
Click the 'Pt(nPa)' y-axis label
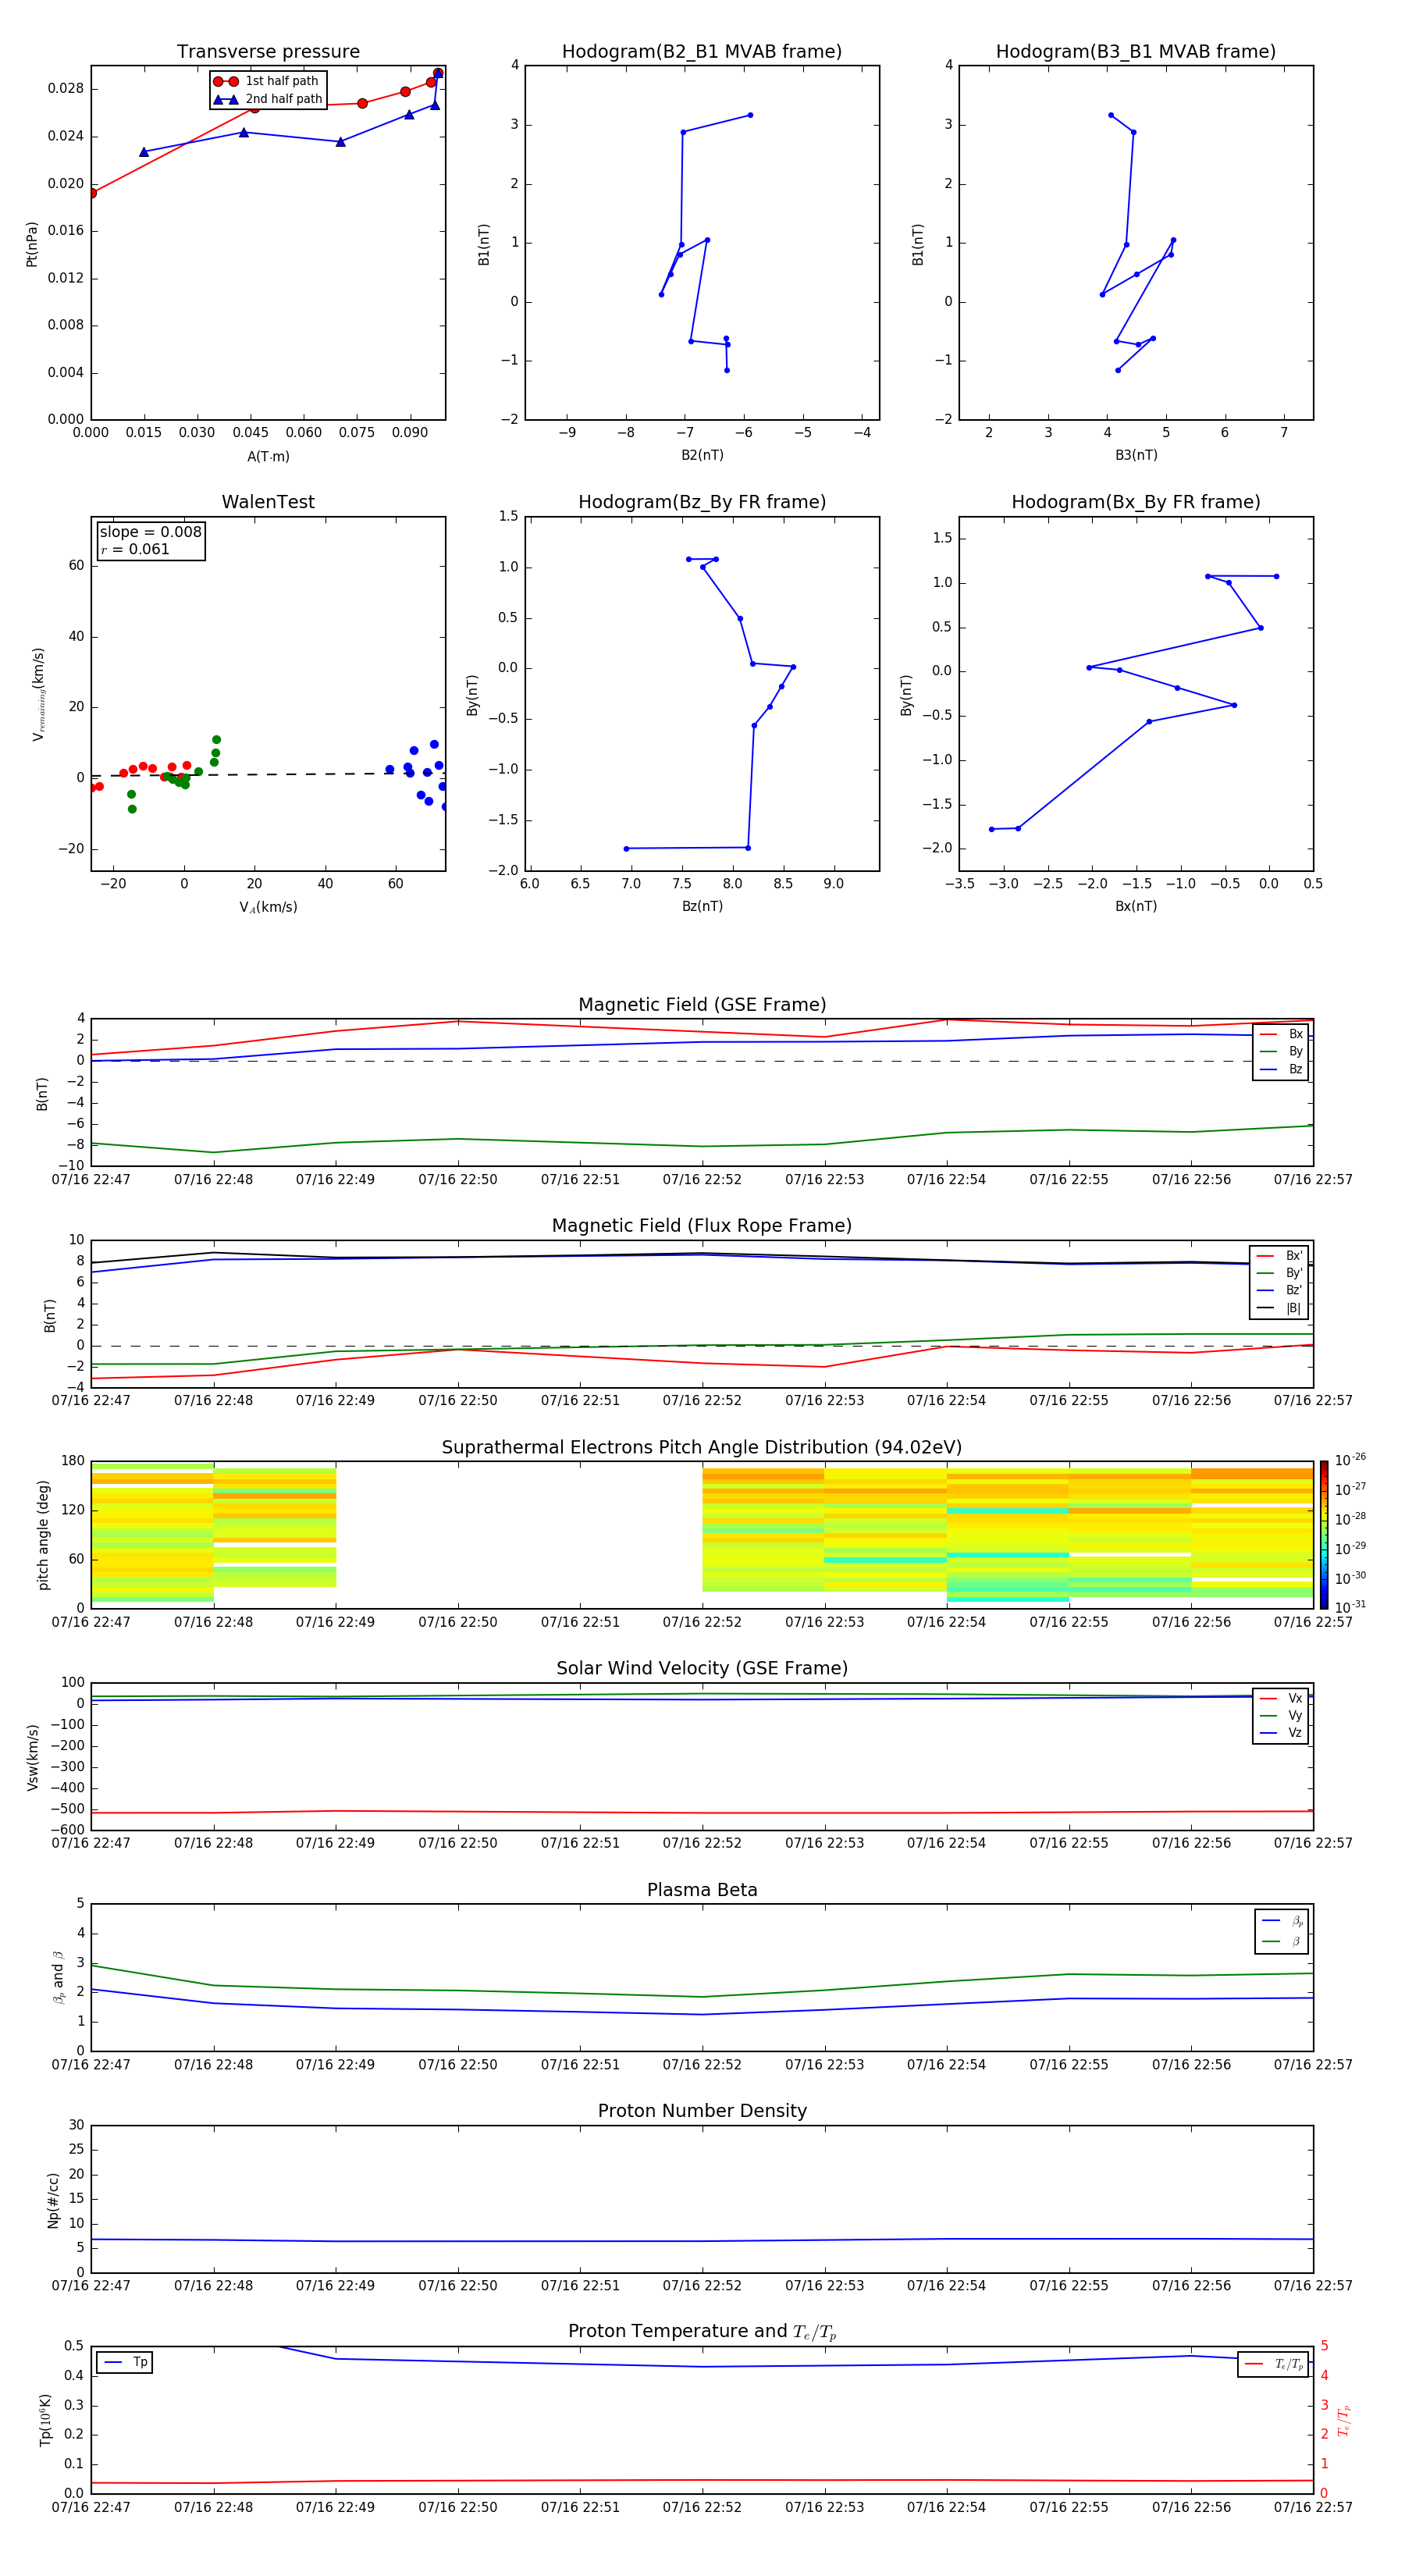tap(32, 244)
